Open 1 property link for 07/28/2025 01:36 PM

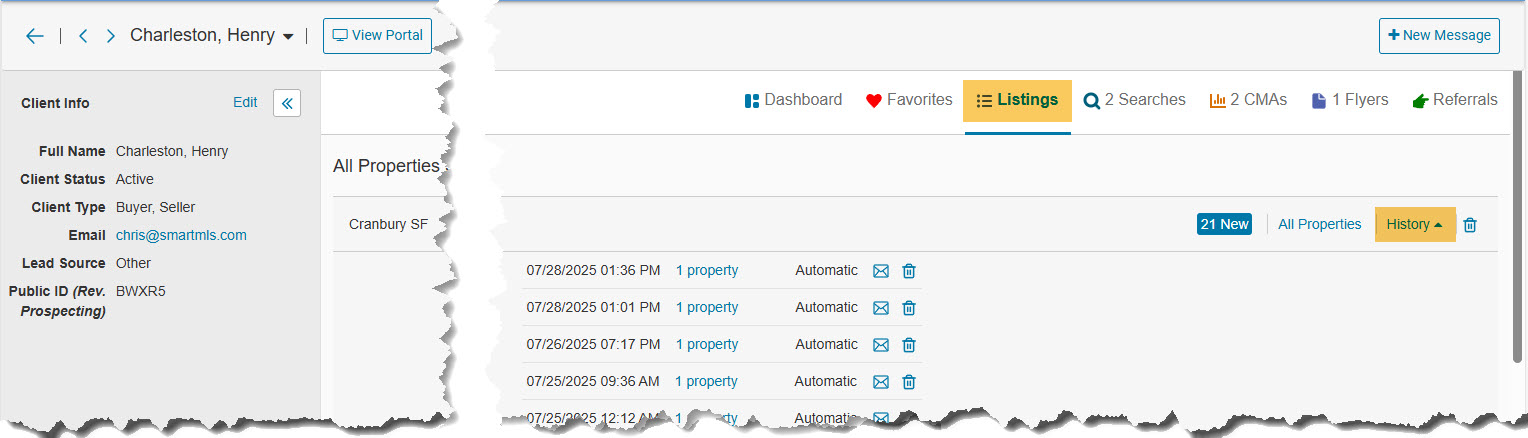pyautogui.click(x=707, y=270)
